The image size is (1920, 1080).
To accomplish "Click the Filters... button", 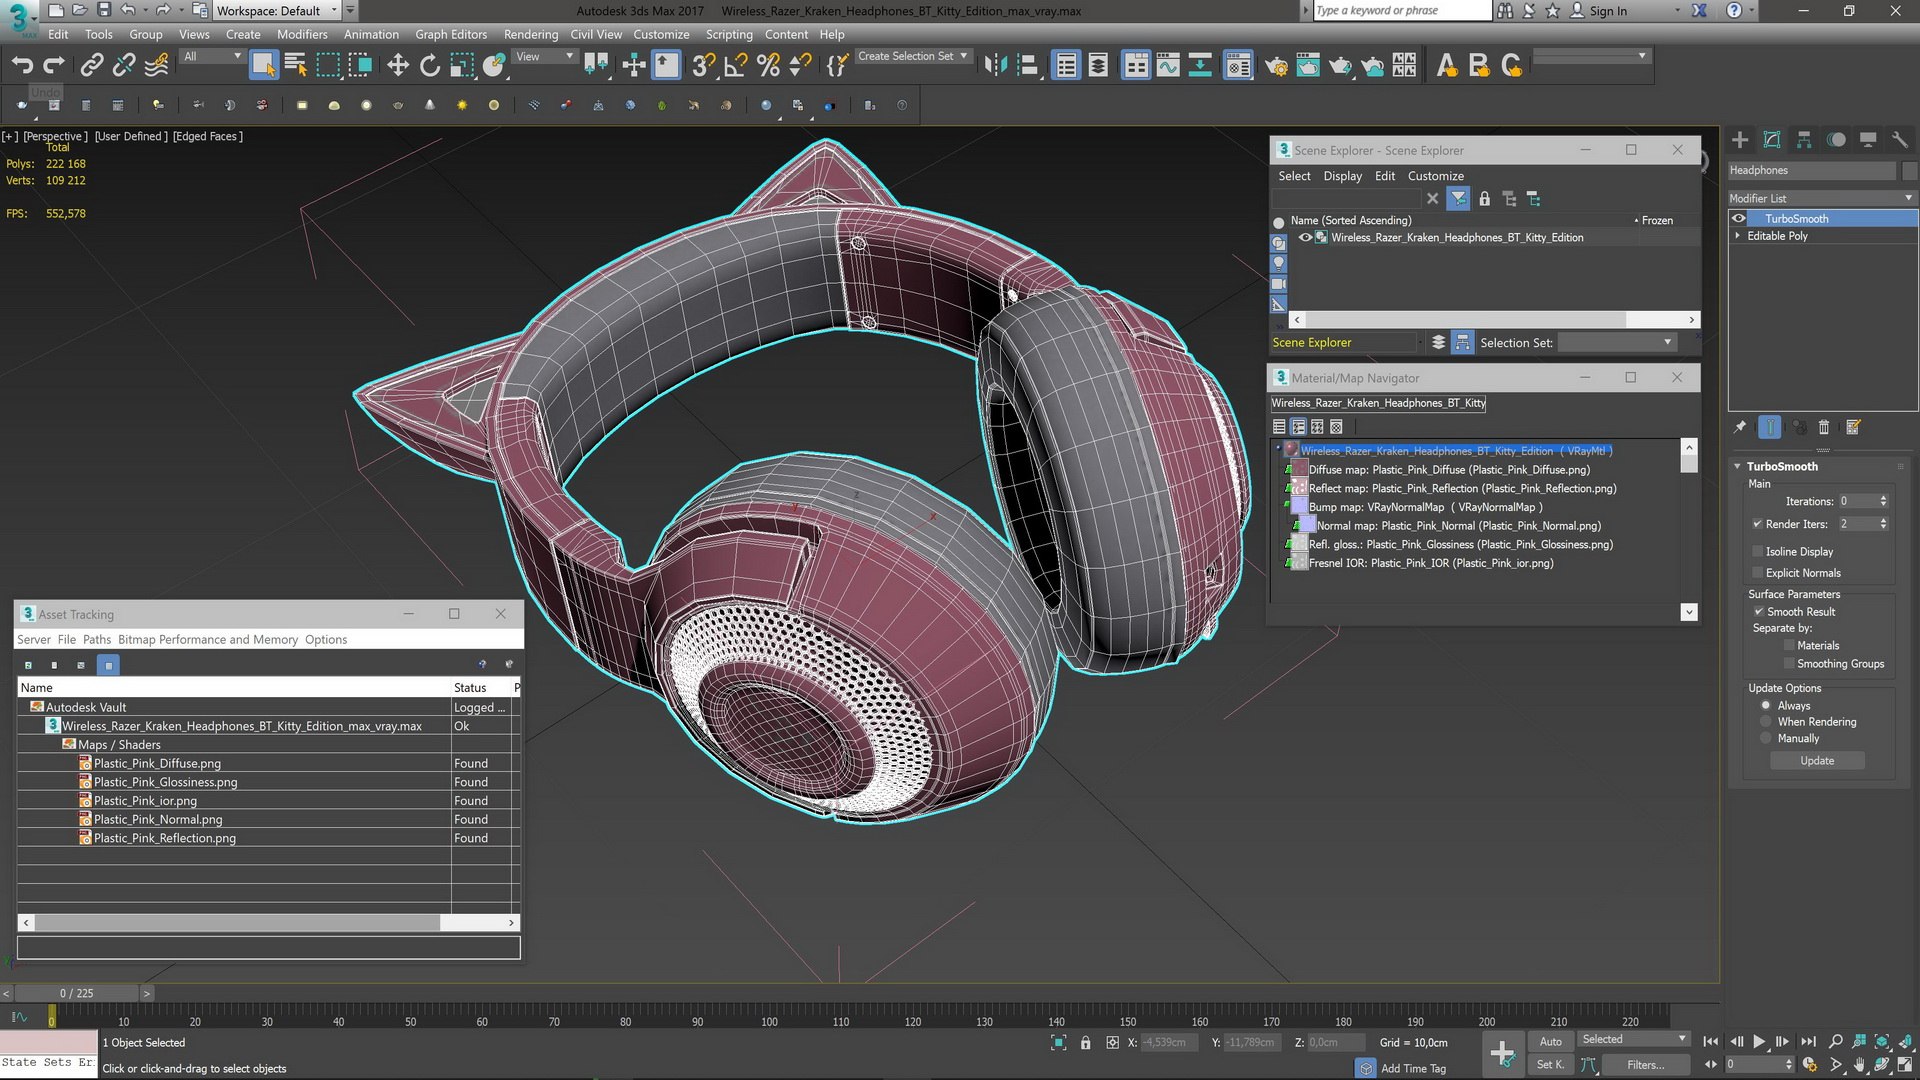I will pos(1645,1065).
